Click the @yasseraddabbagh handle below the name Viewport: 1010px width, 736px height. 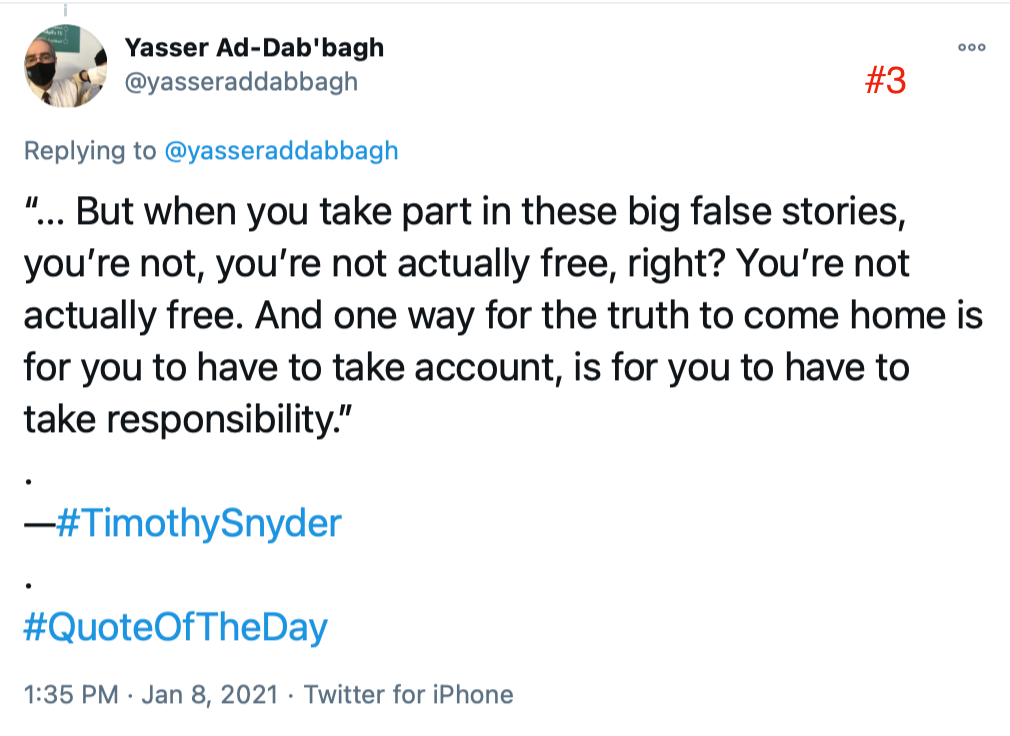(x=240, y=82)
